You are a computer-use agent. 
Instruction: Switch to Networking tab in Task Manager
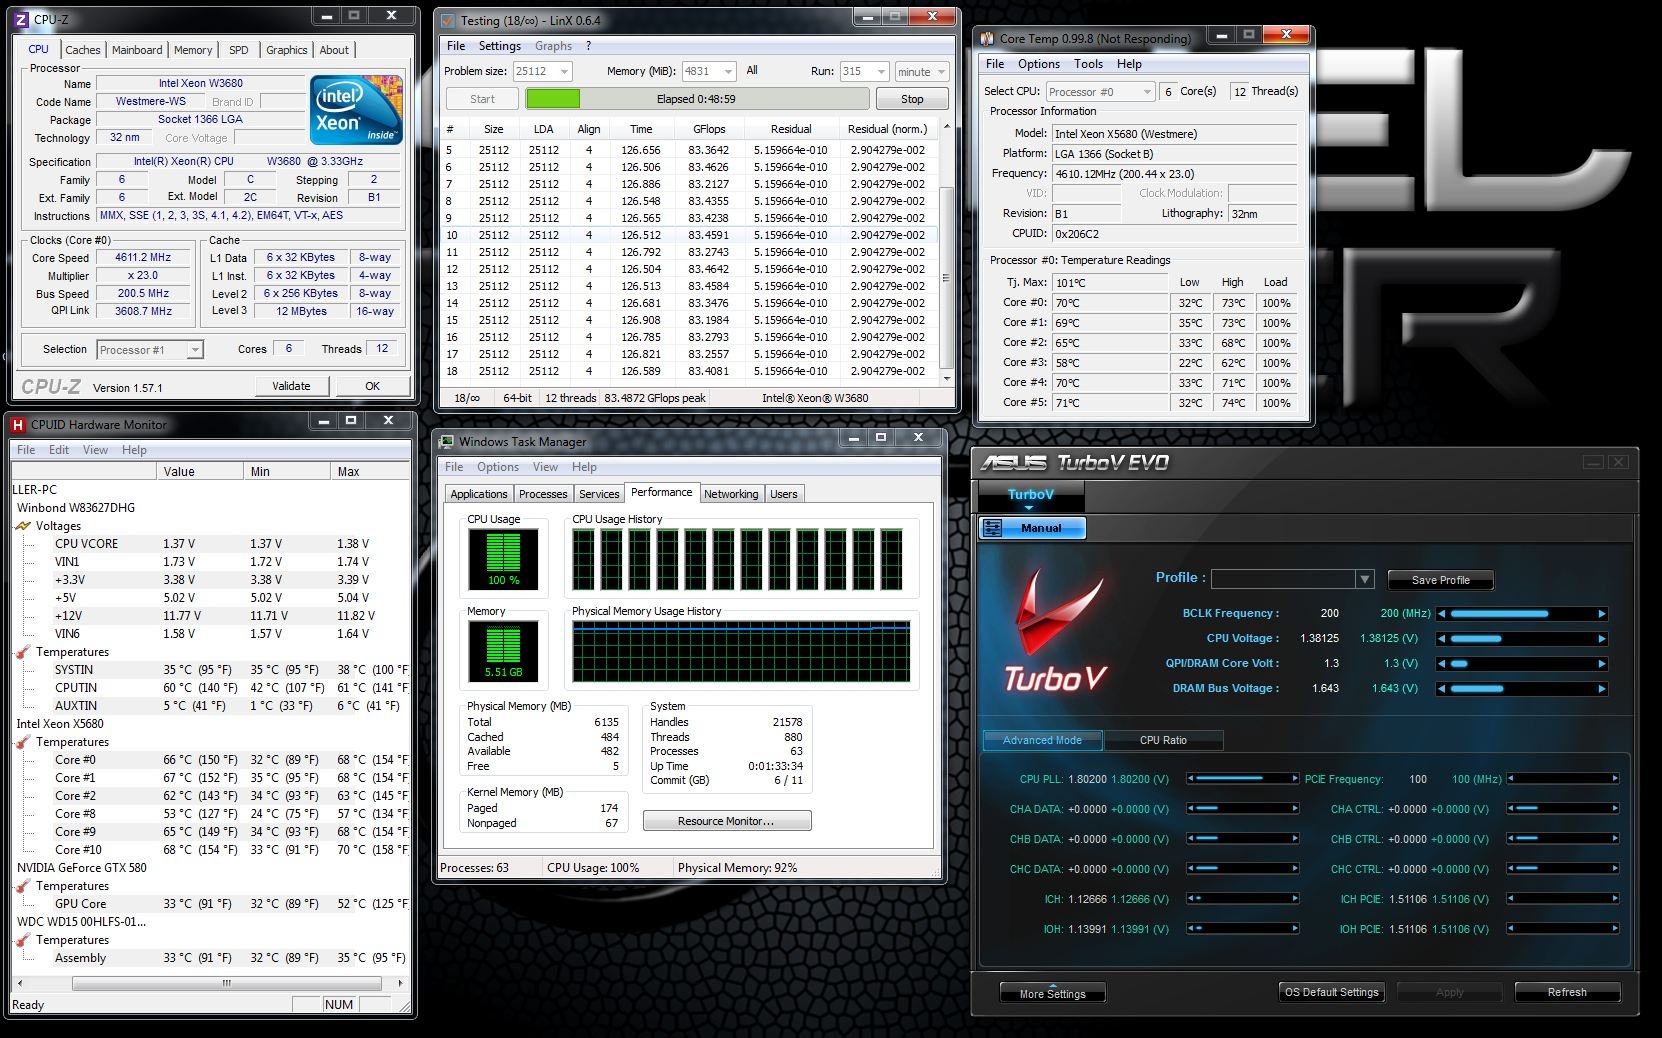point(730,494)
